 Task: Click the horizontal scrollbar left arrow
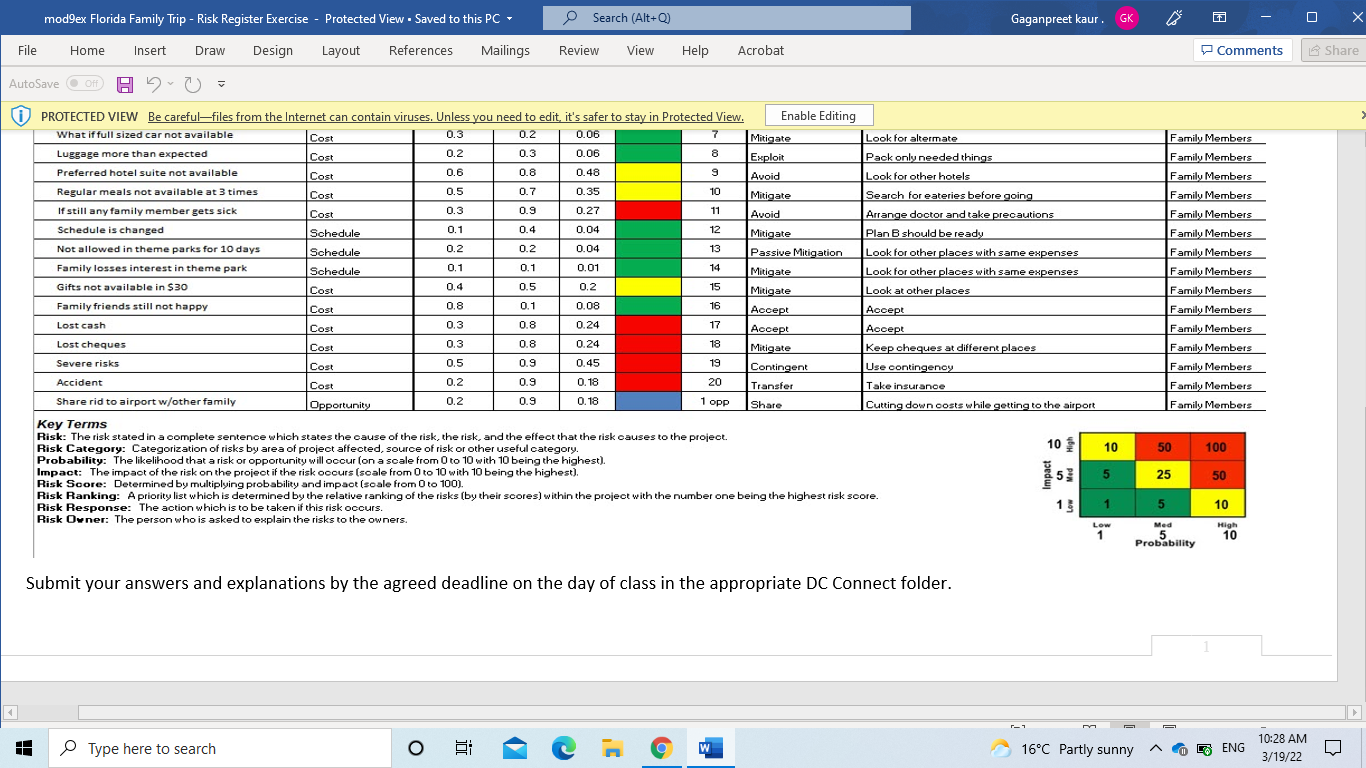[10, 713]
